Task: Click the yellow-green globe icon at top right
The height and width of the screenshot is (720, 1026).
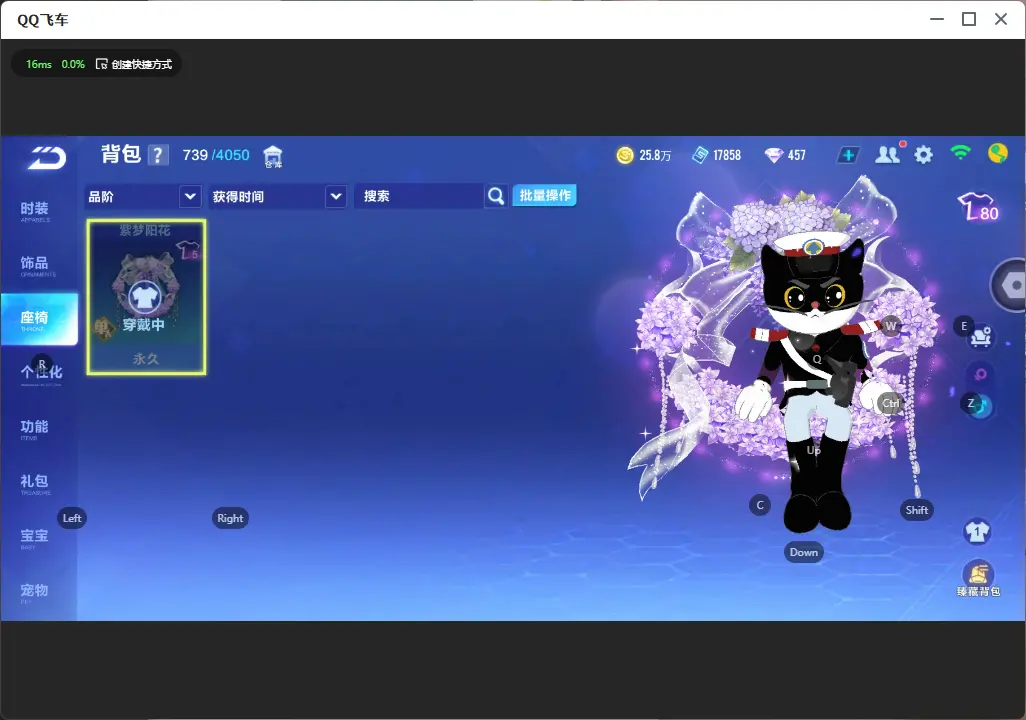Action: pyautogui.click(x=997, y=153)
